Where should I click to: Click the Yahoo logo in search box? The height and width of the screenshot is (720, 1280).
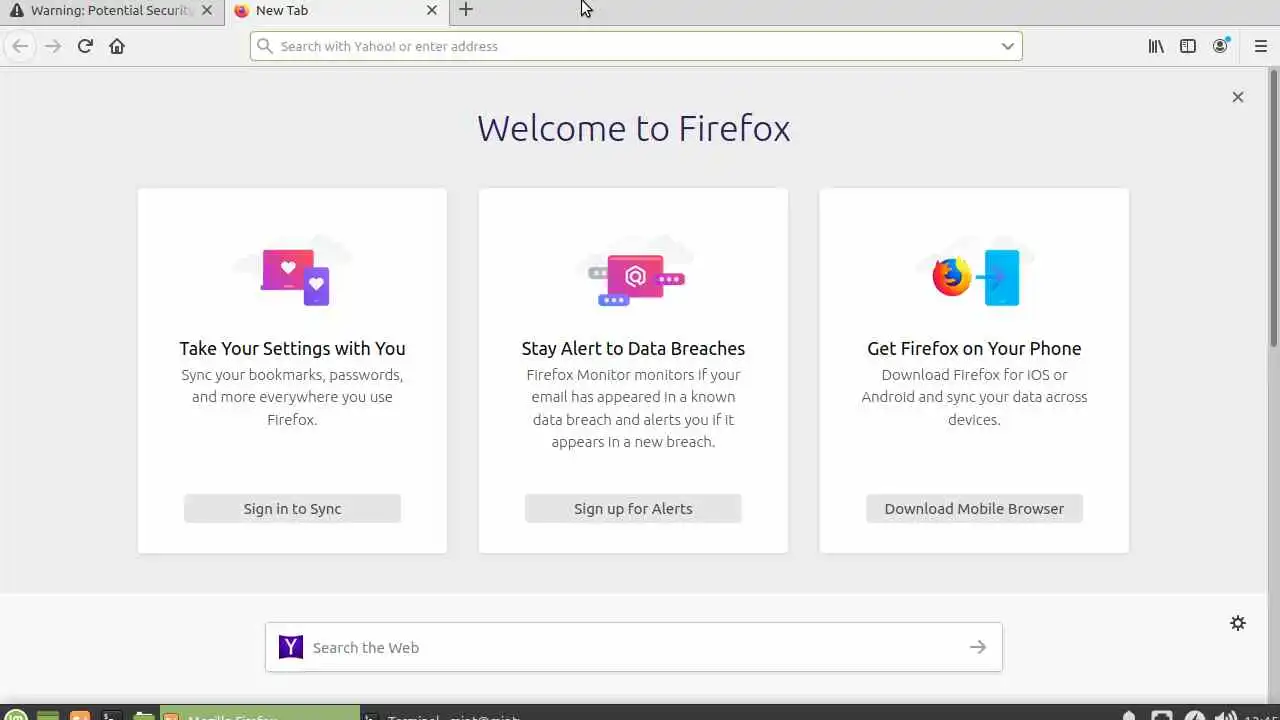tap(291, 647)
